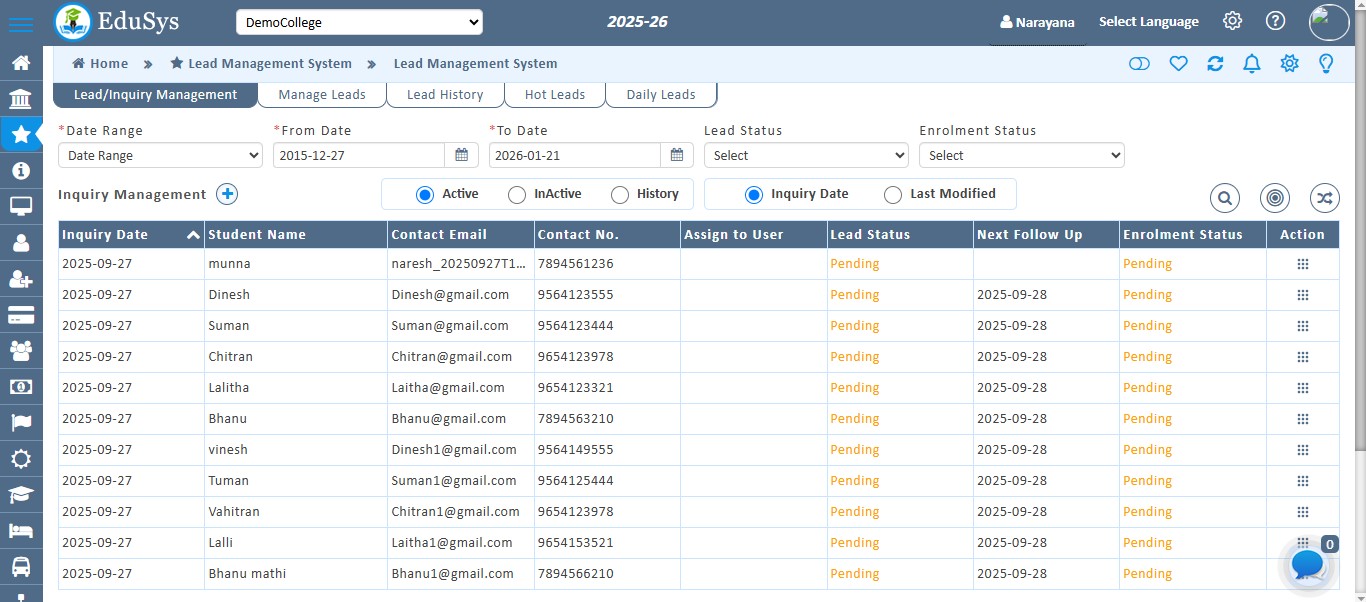Click the help question mark icon
The height and width of the screenshot is (602, 1366).
coord(1275,21)
